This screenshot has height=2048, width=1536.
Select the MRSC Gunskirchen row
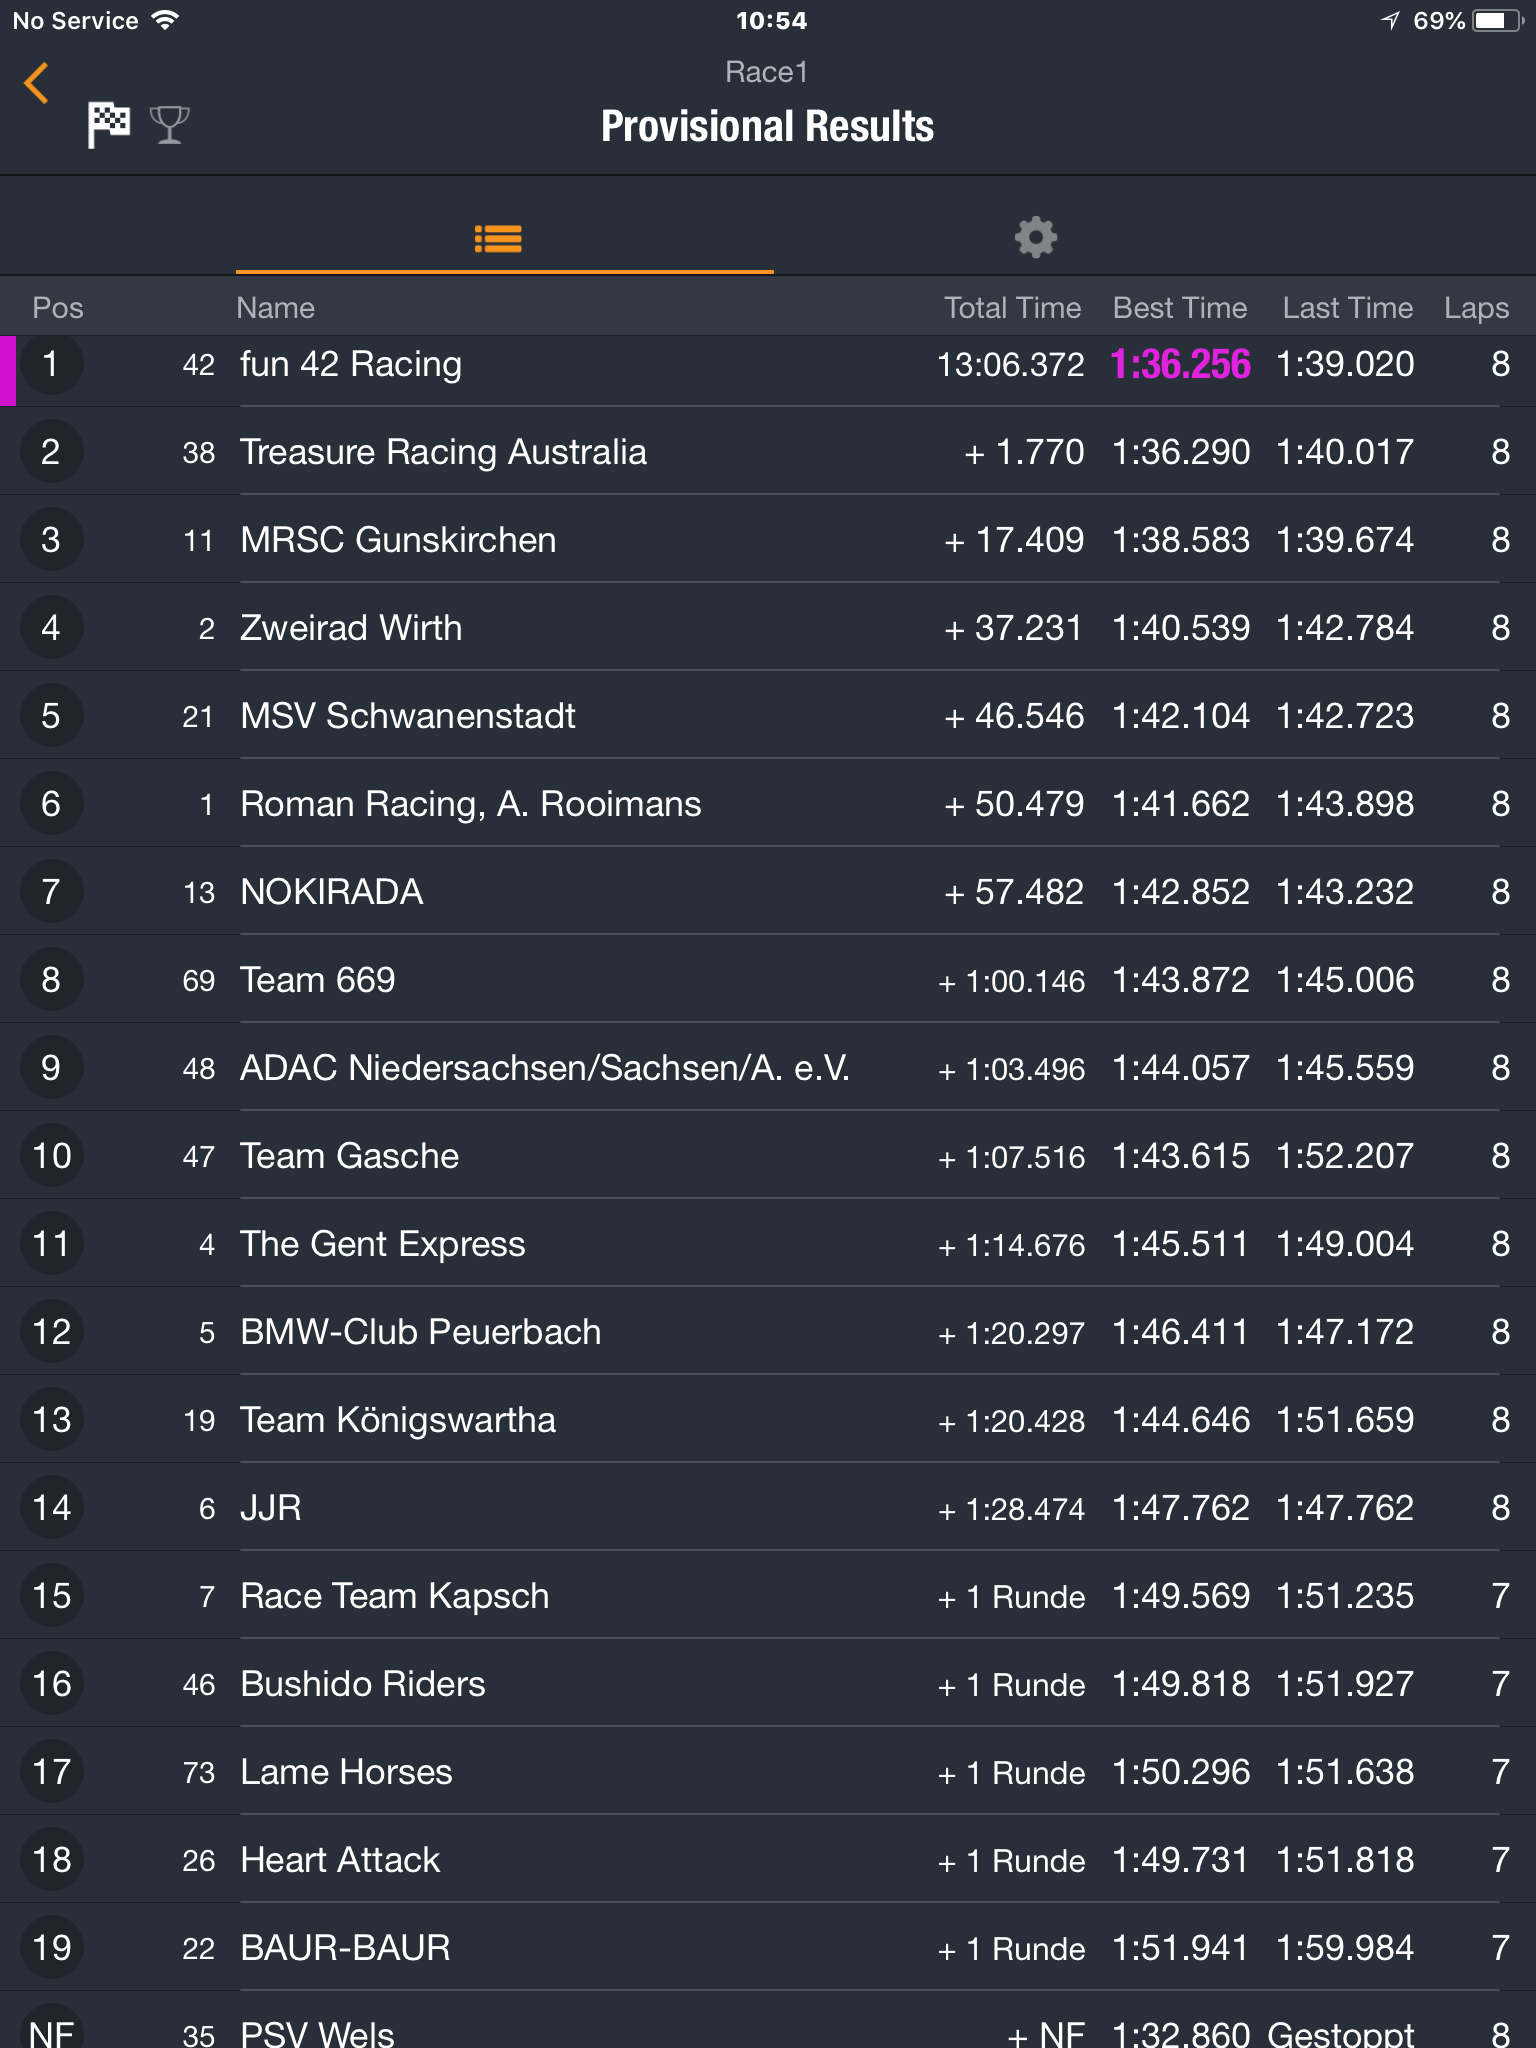point(768,540)
